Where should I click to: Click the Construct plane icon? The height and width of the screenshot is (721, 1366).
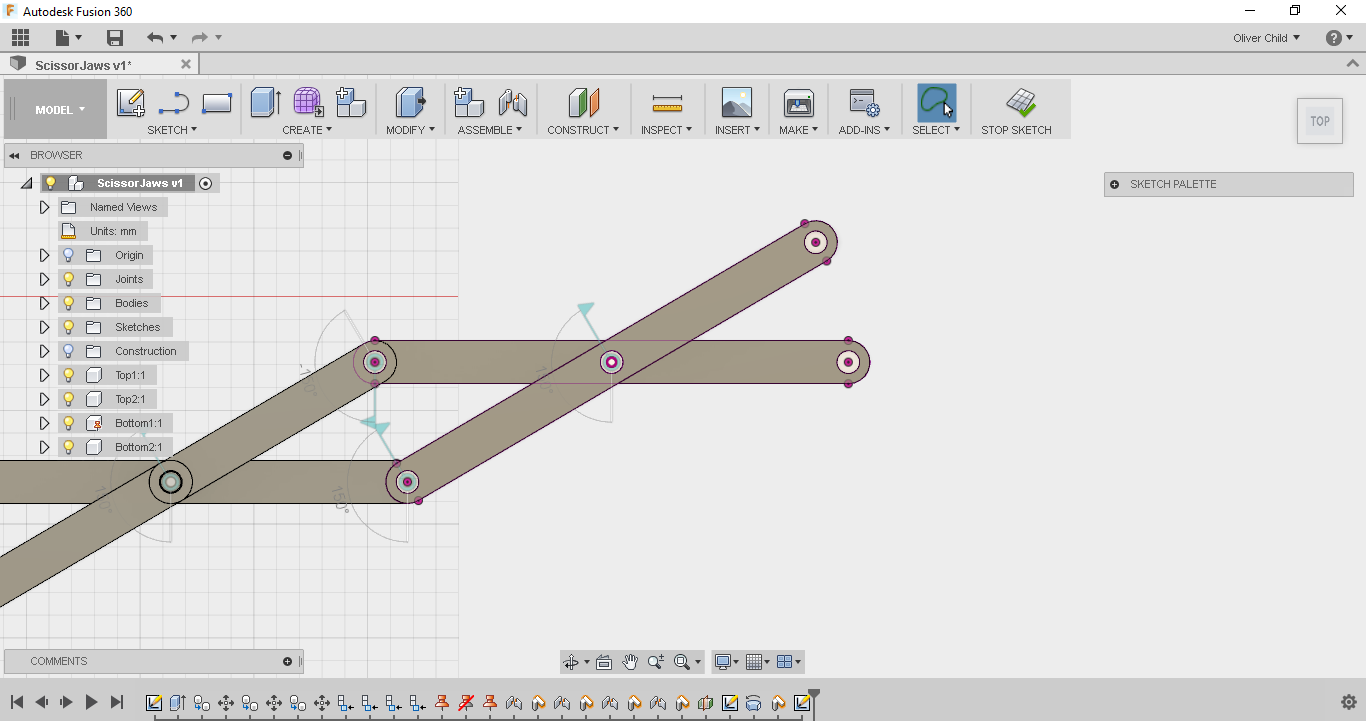coord(583,103)
